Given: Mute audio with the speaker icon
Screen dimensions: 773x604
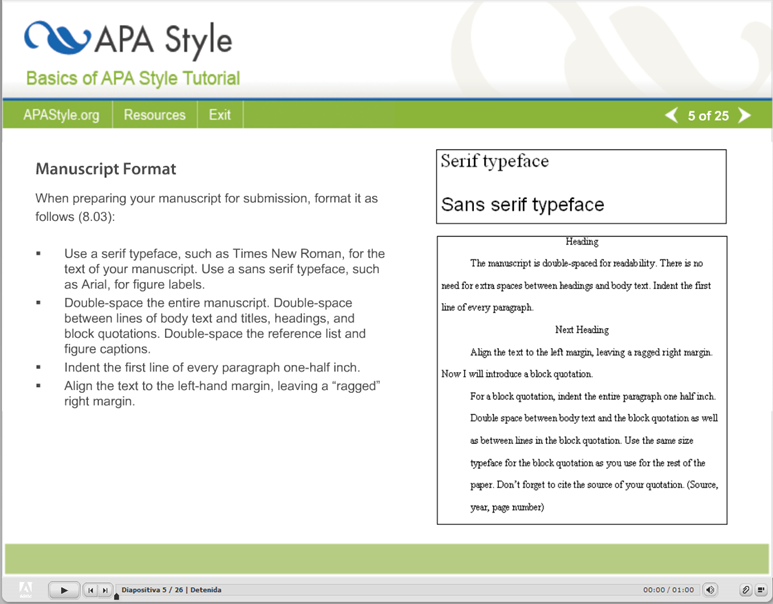Looking at the screenshot, I should click(710, 590).
